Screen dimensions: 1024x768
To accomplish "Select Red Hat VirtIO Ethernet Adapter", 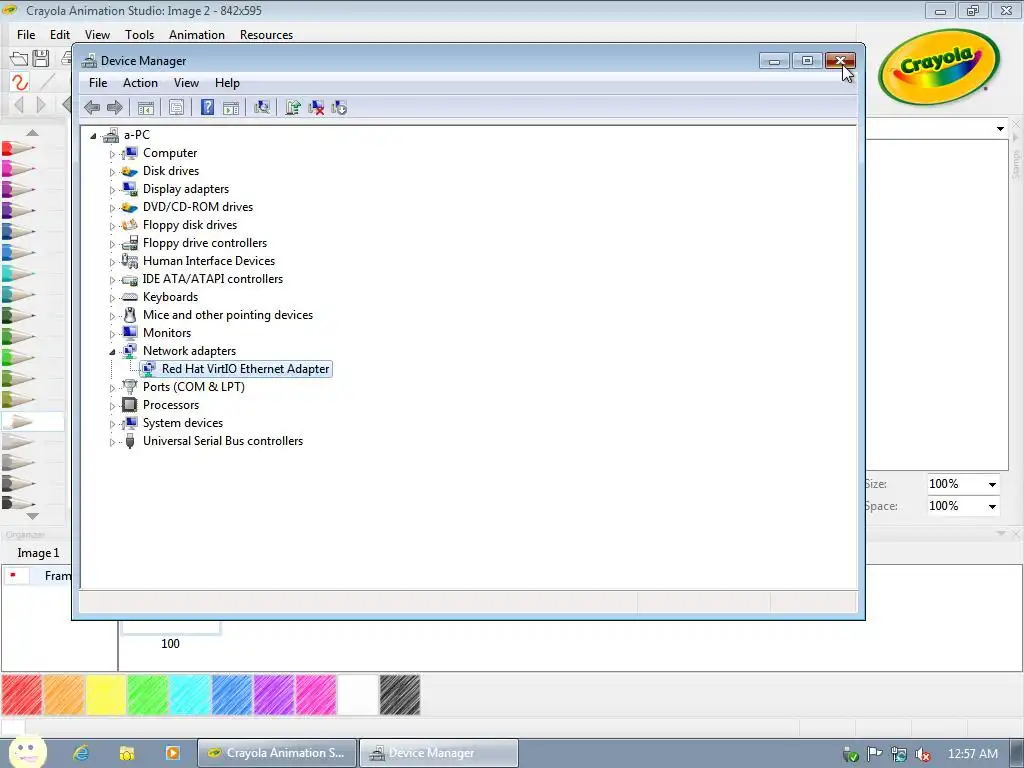I will [245, 369].
